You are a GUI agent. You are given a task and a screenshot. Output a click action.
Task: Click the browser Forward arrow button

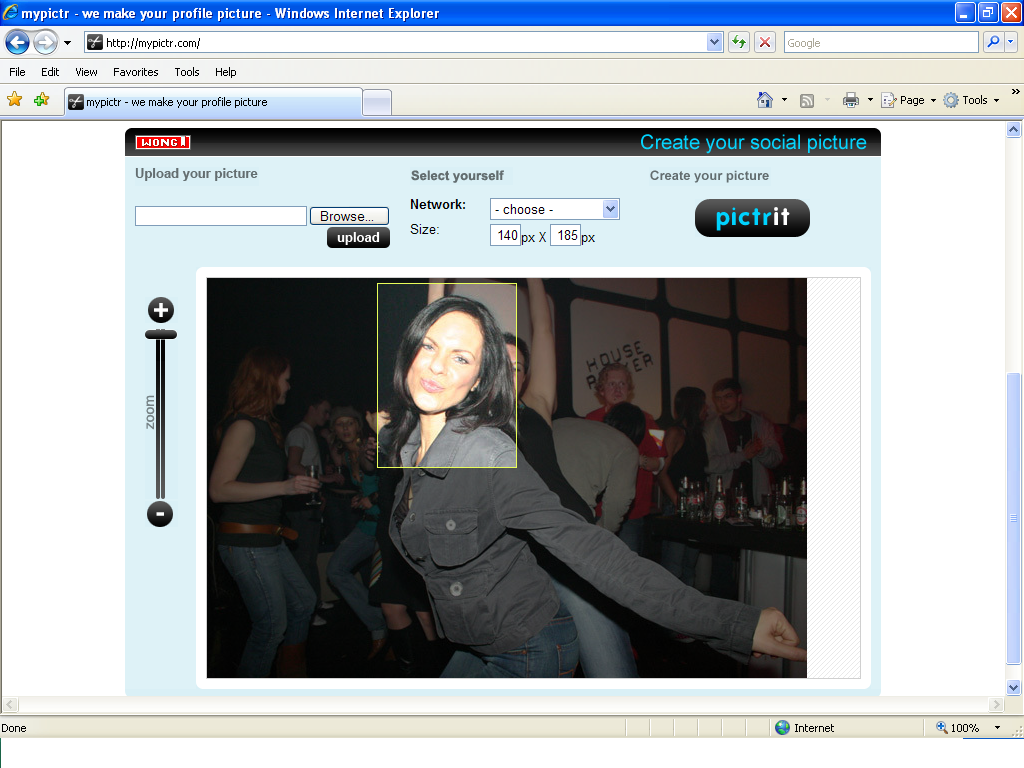[45, 43]
